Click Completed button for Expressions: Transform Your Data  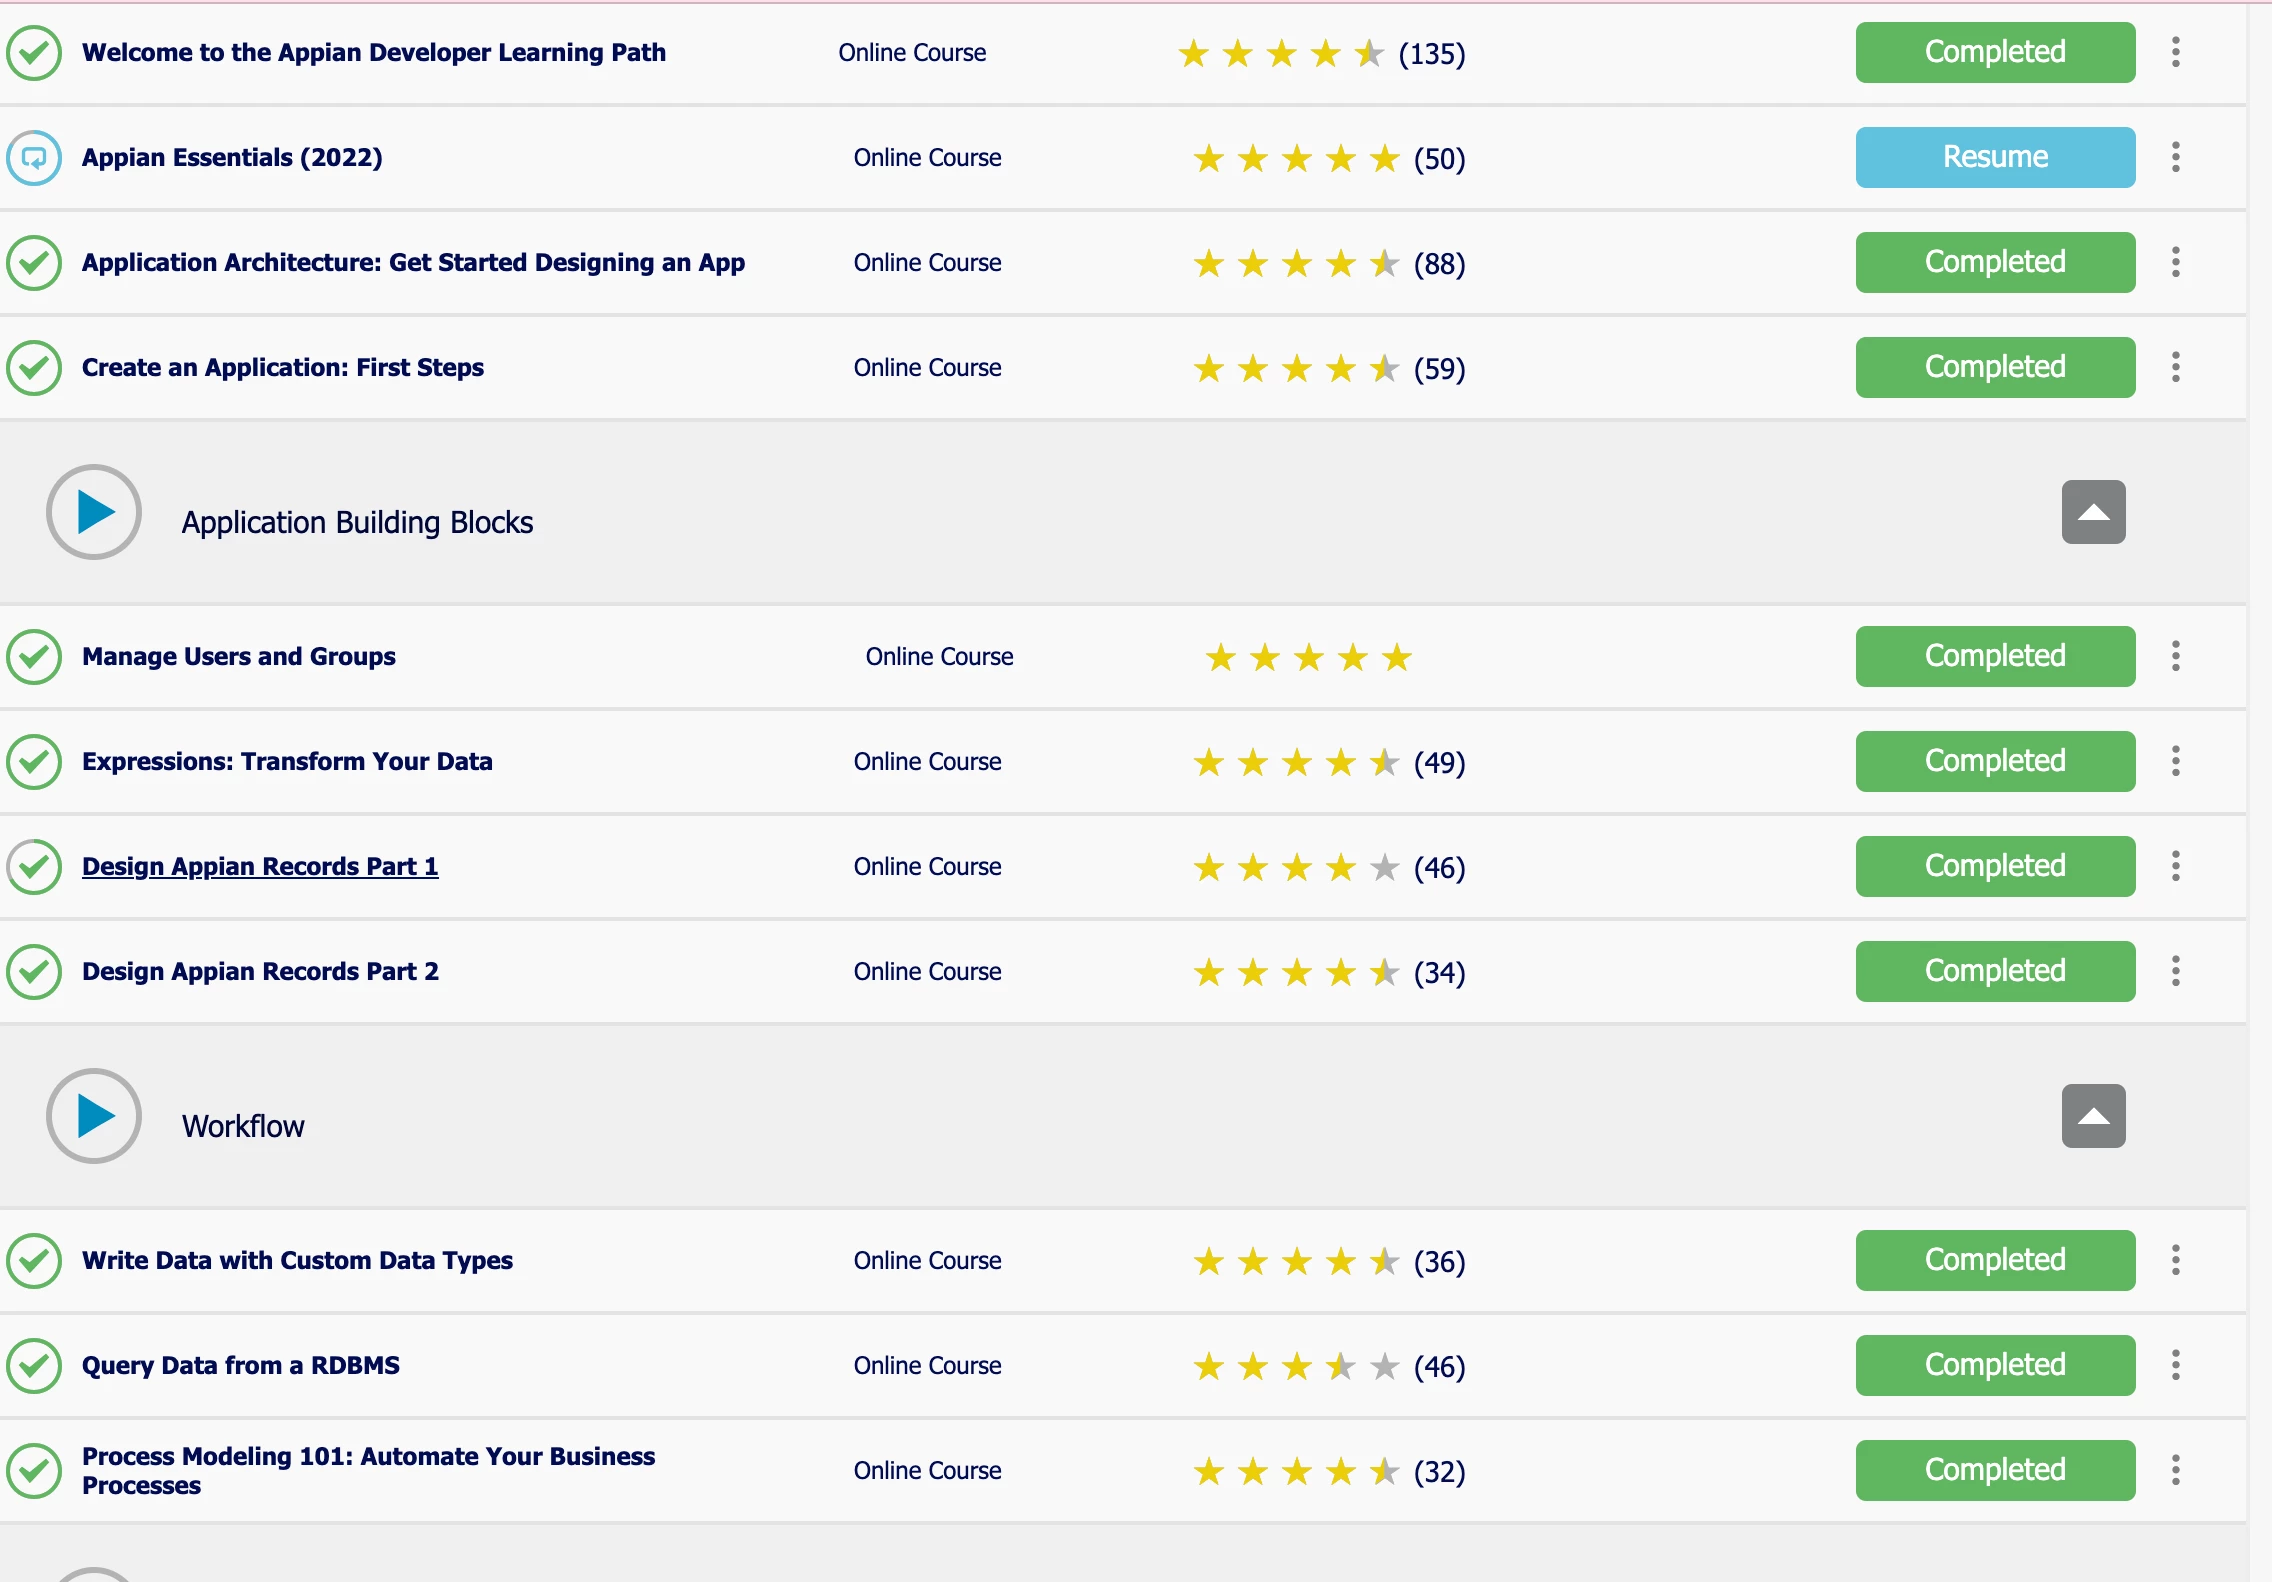click(1996, 761)
